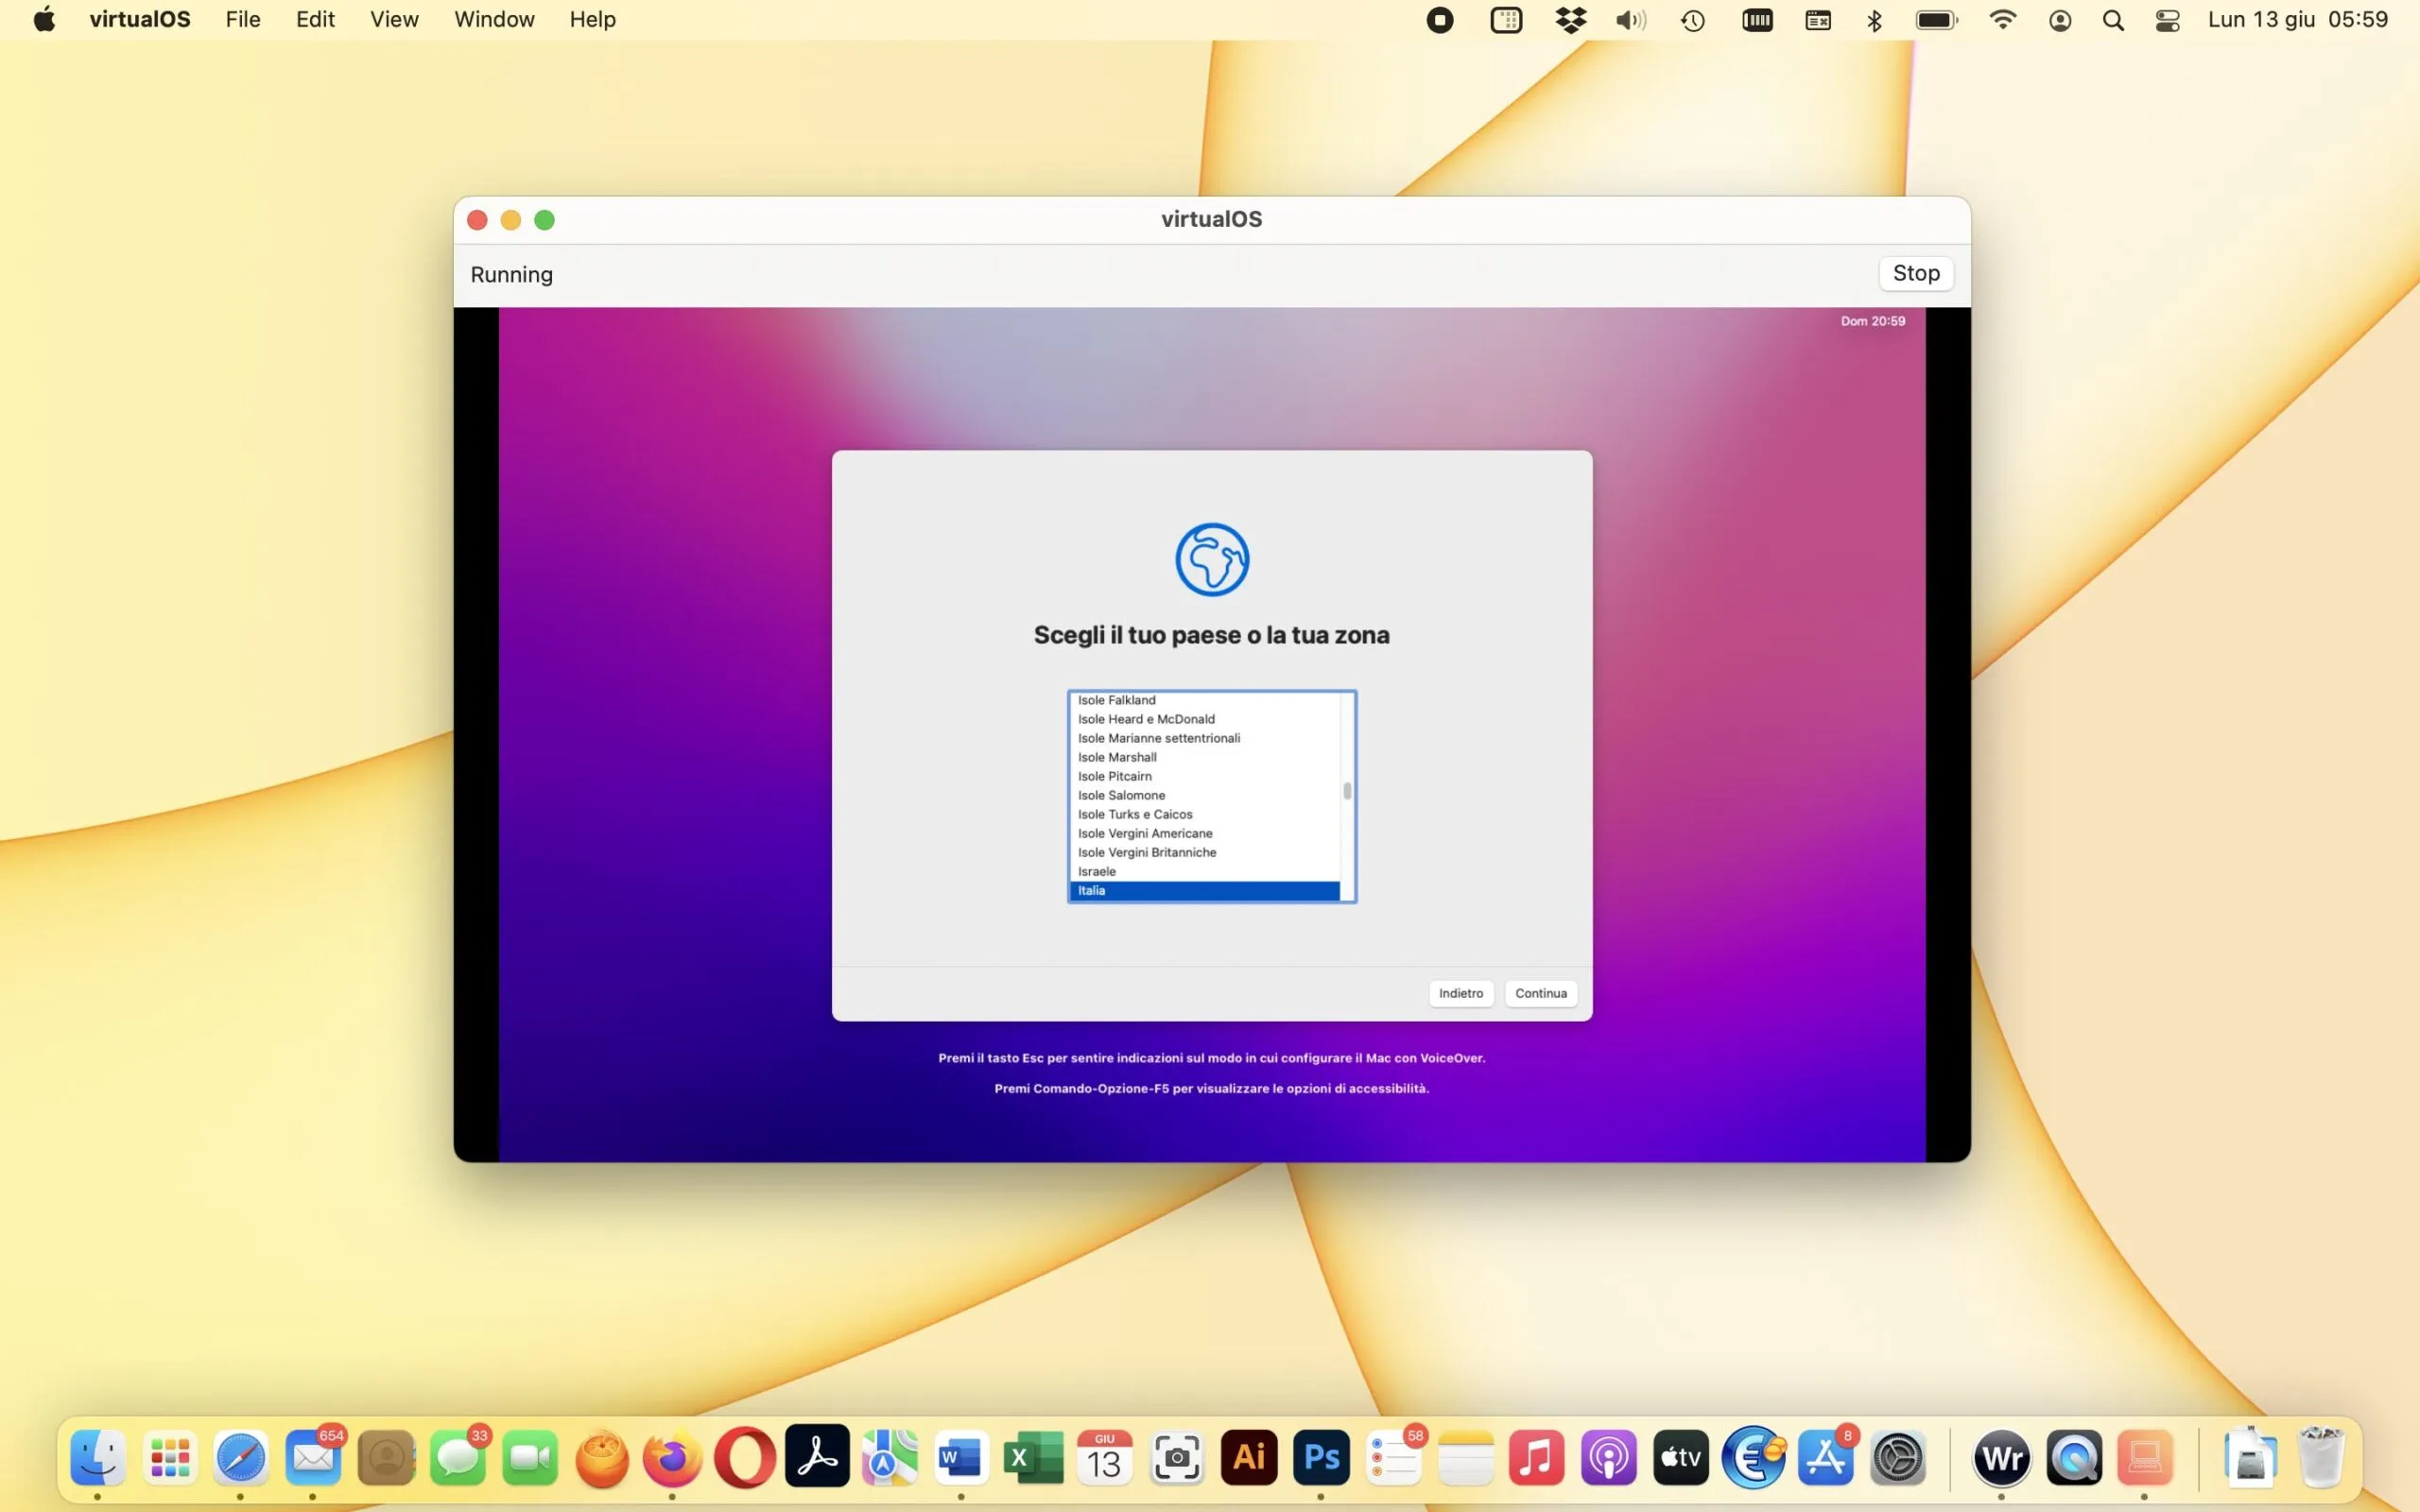The height and width of the screenshot is (1512, 2420).
Task: Open Spotlight search from the menu bar
Action: pos(2113,20)
